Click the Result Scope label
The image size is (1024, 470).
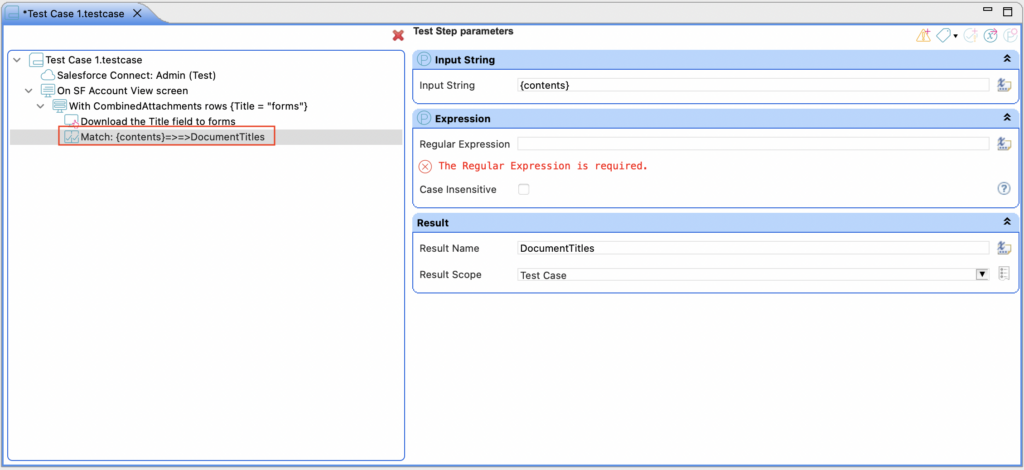pos(451,275)
